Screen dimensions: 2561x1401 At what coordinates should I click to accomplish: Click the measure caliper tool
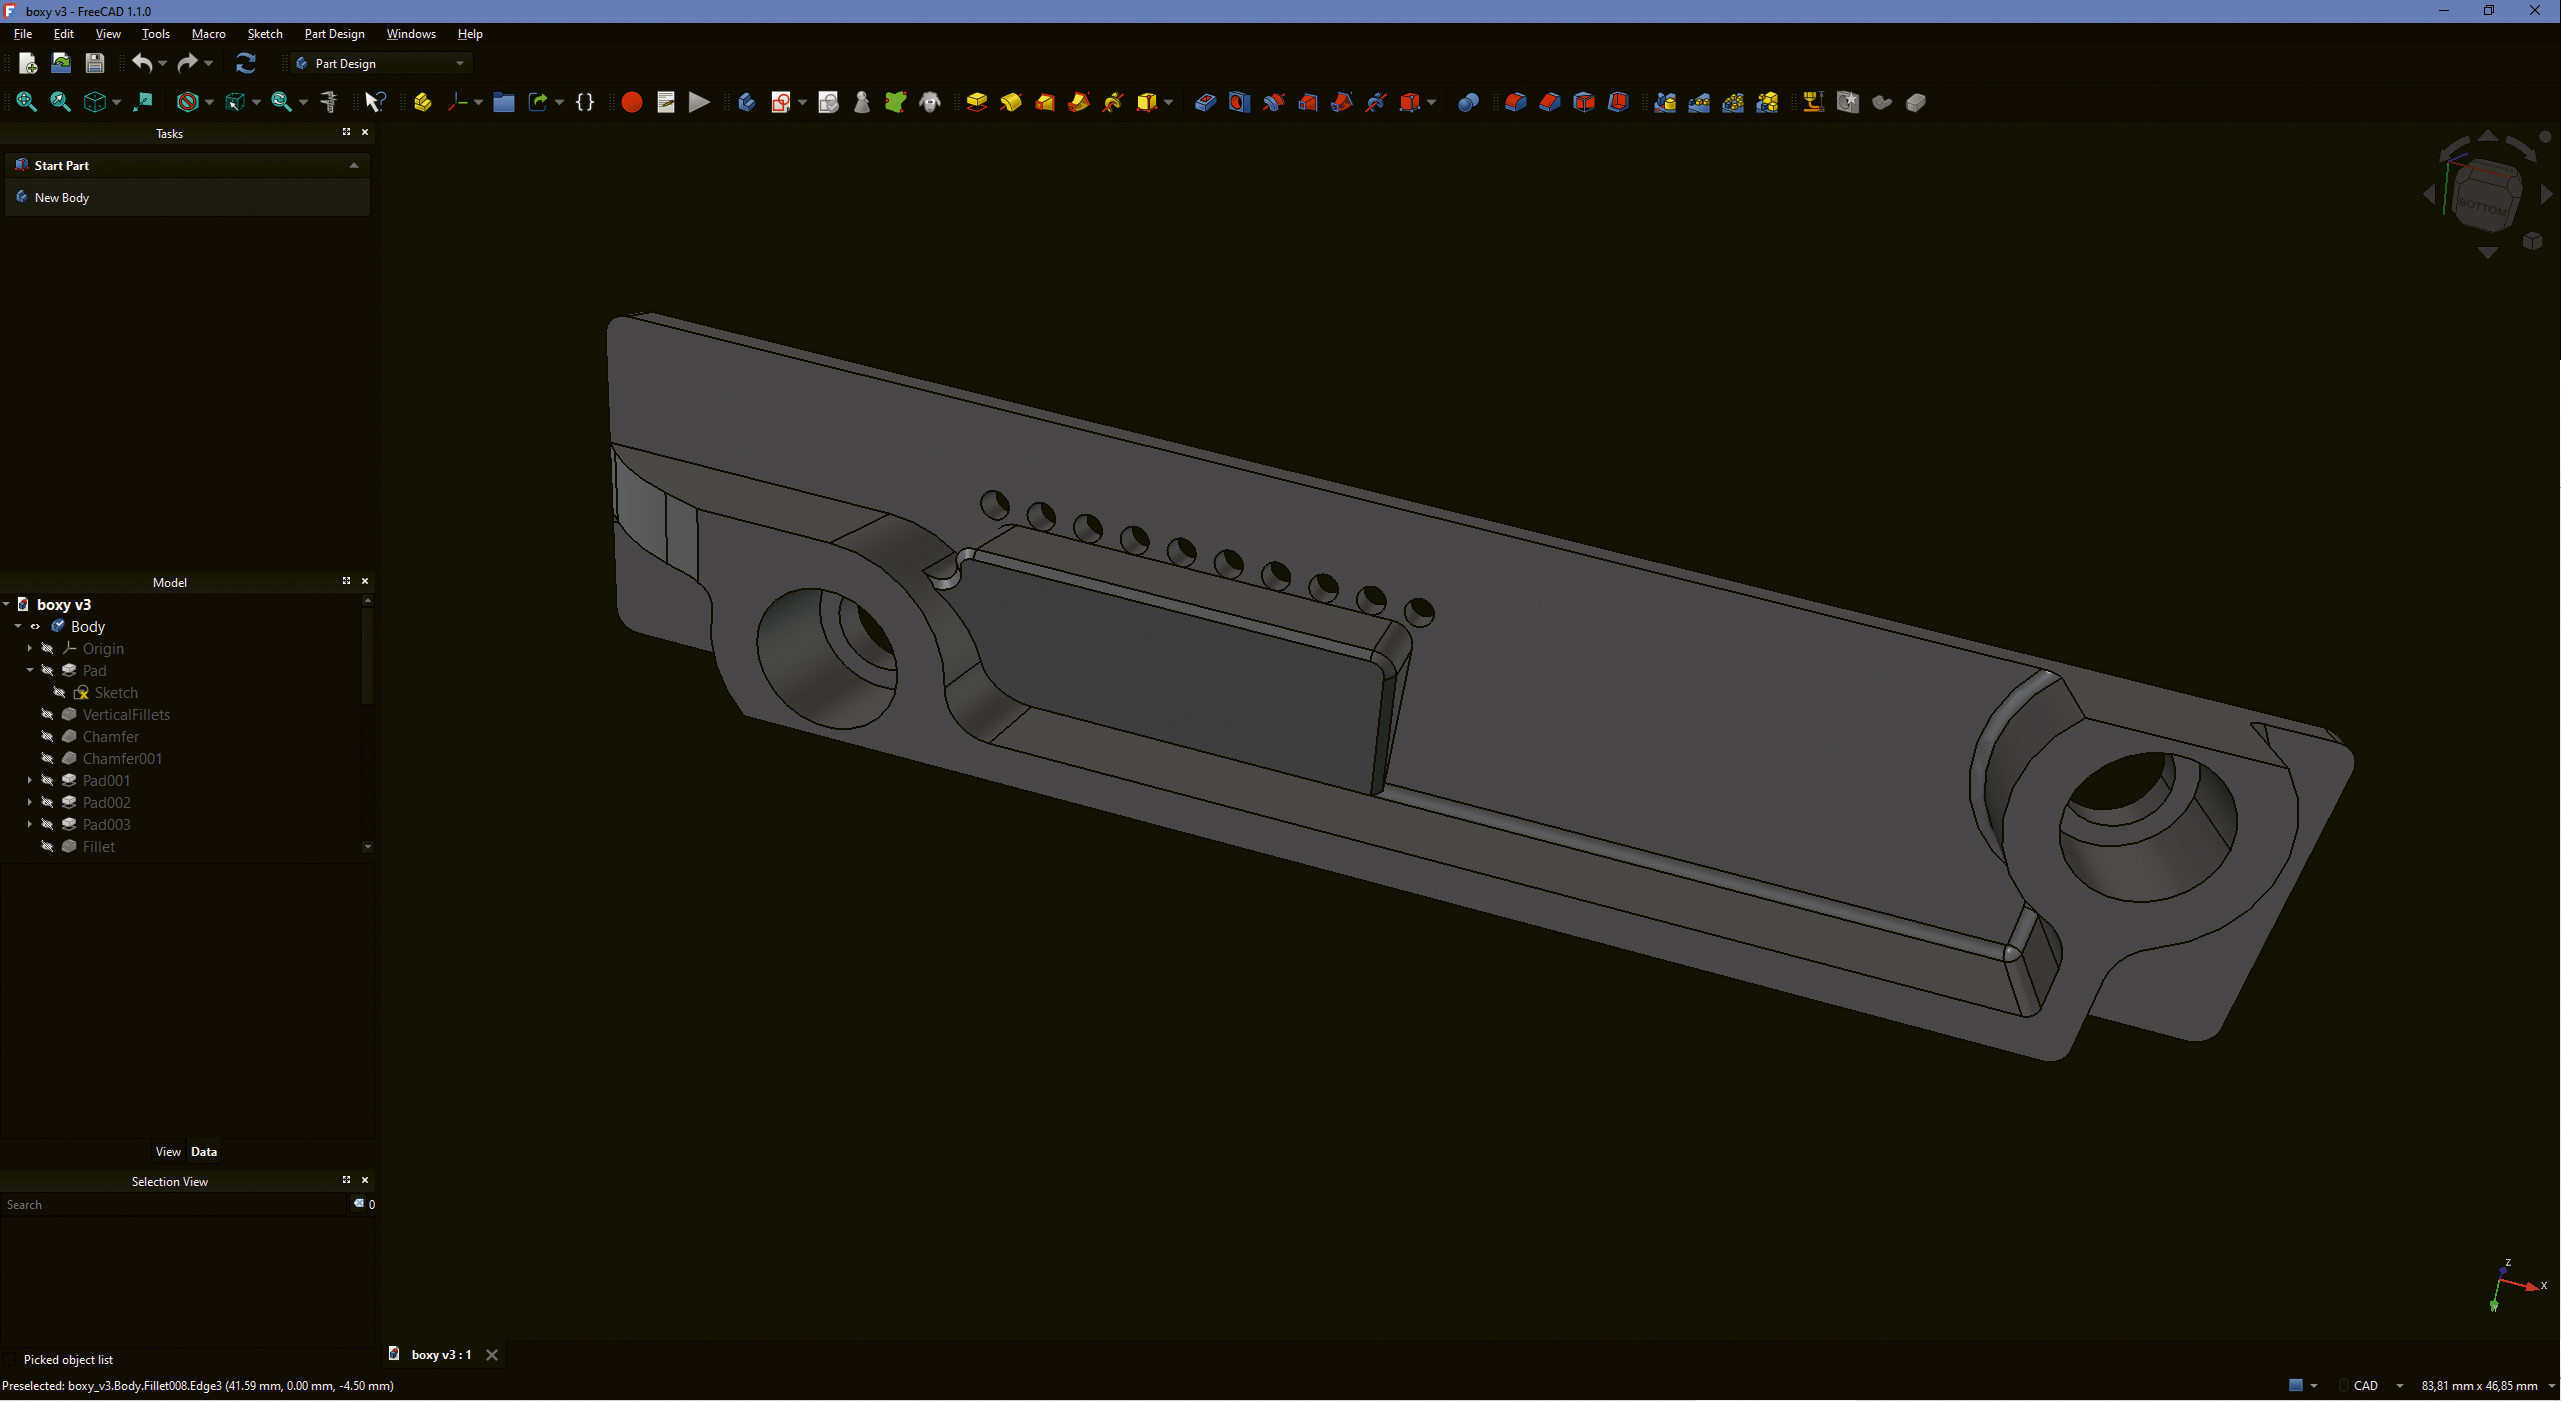[328, 102]
